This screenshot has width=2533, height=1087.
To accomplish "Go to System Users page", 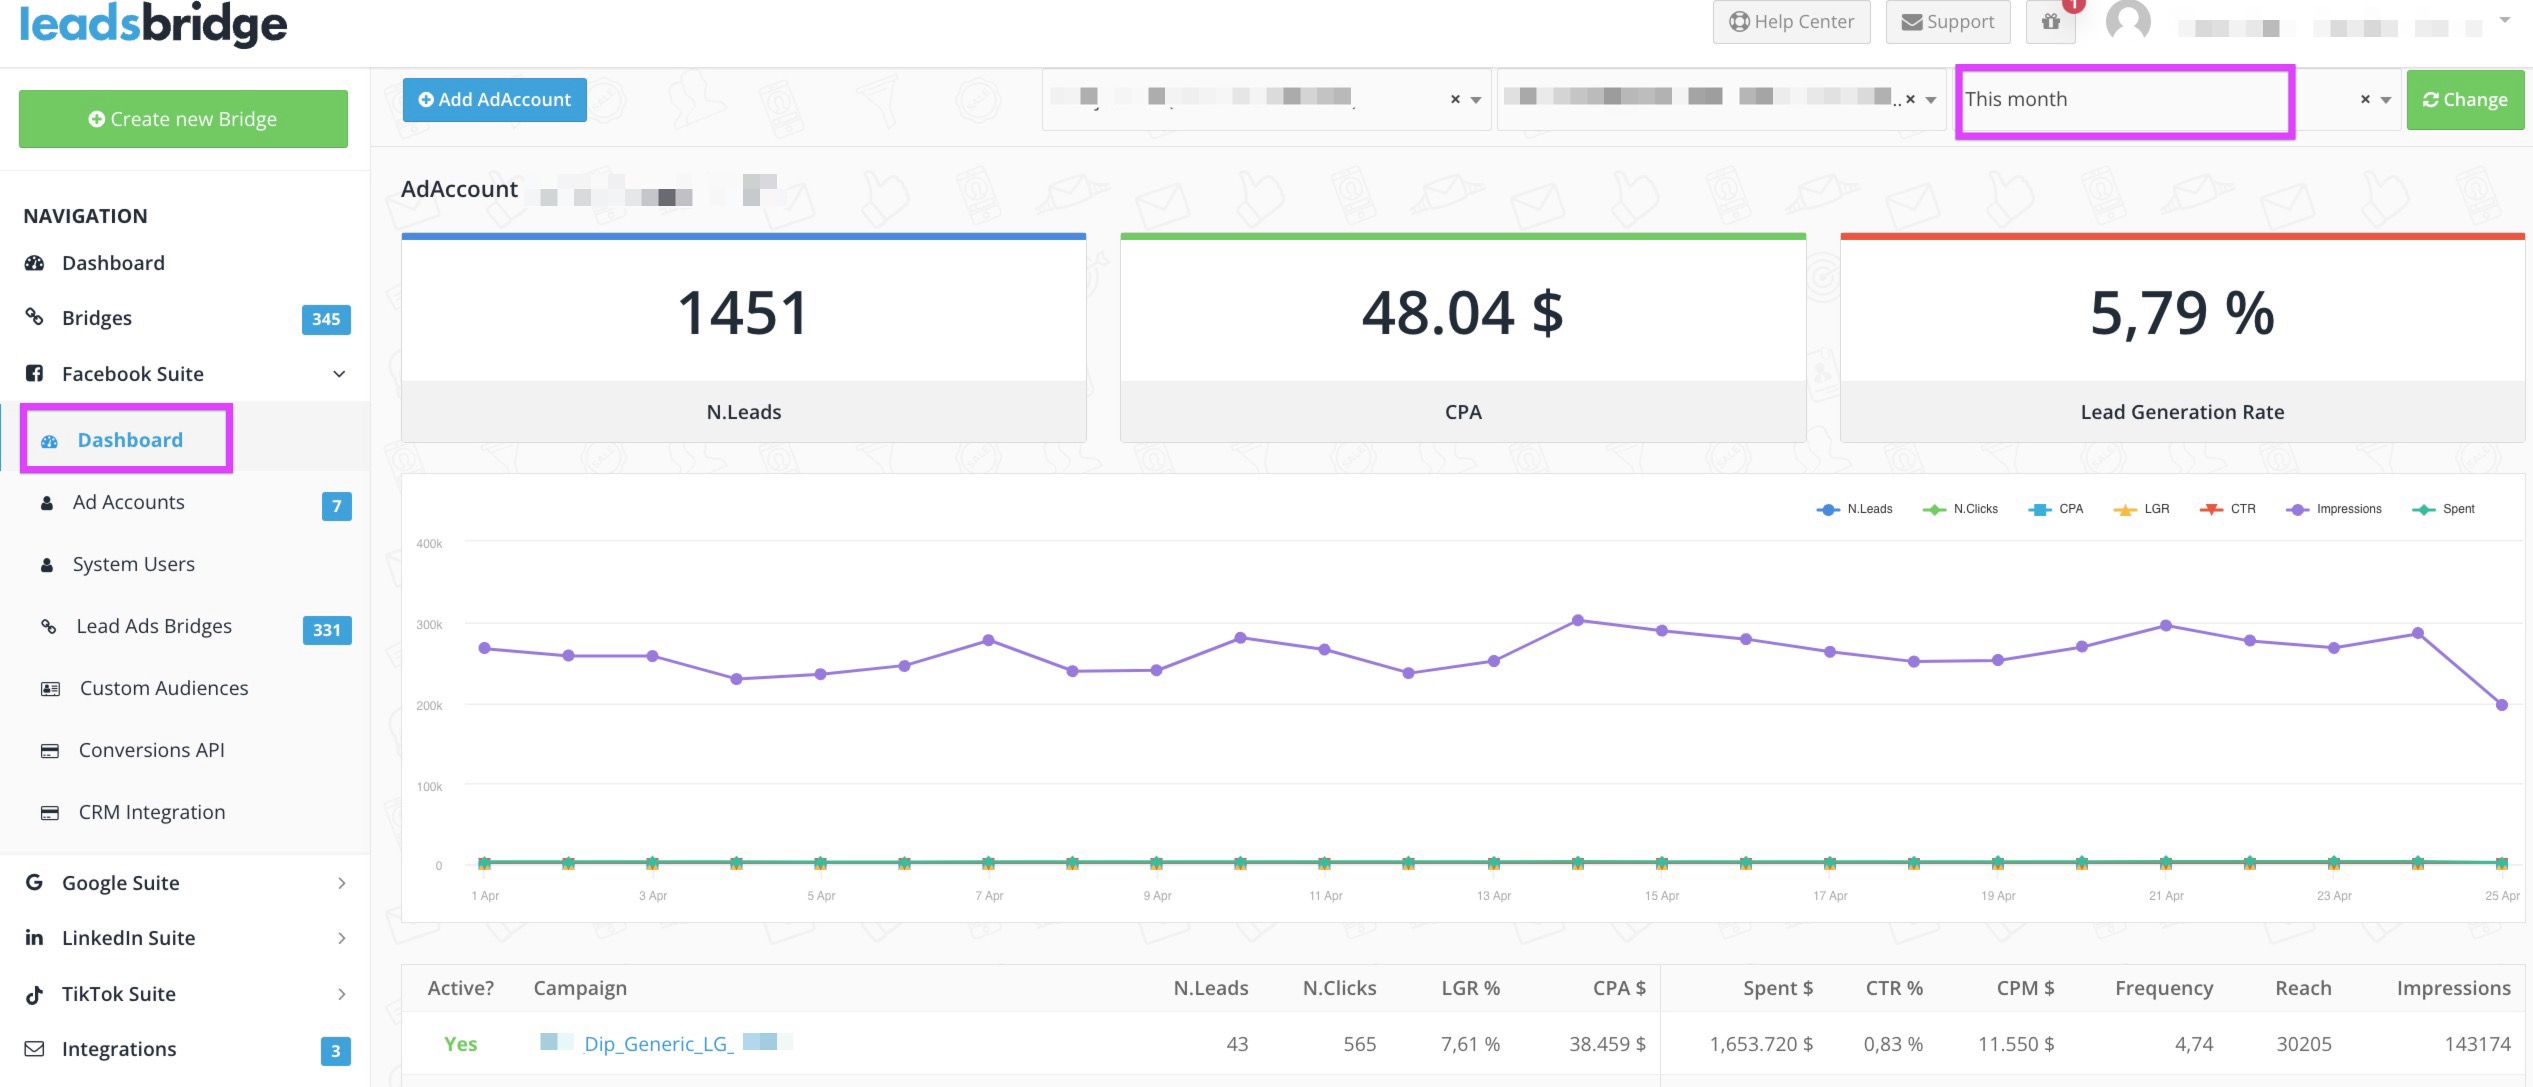I will pos(134,564).
